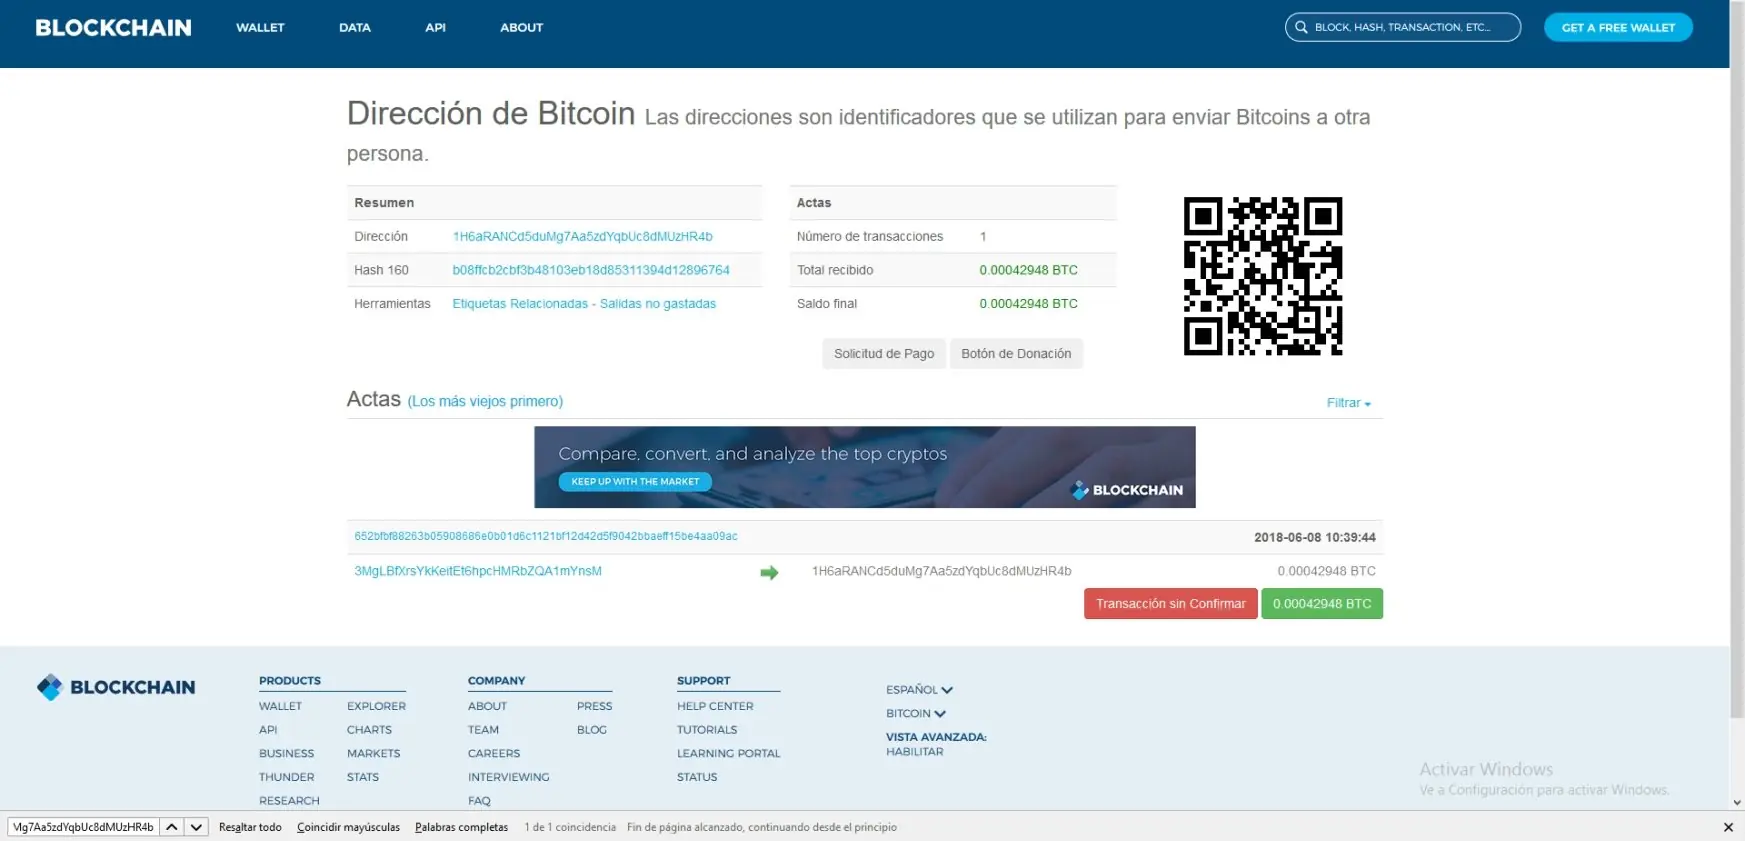
Task: Click the transaction timestamp 2018-06-08 10:39:44
Action: tap(1314, 538)
